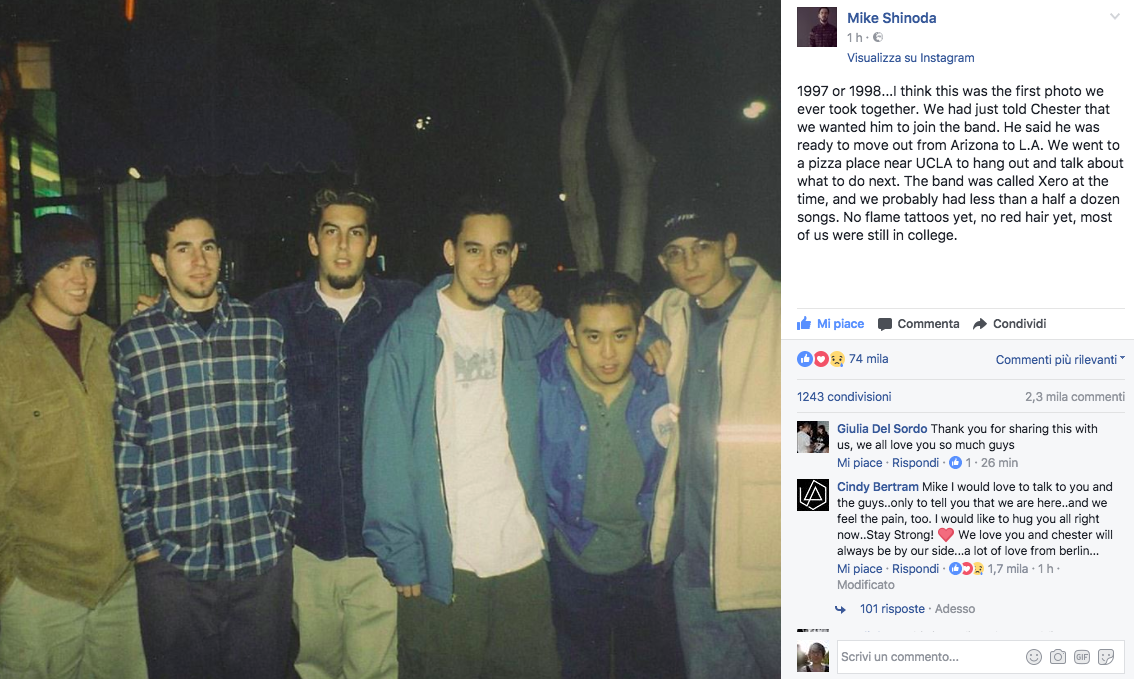Image resolution: width=1134 pixels, height=679 pixels.
Task: Open the Mike Shinoda profile link
Action: click(x=892, y=18)
